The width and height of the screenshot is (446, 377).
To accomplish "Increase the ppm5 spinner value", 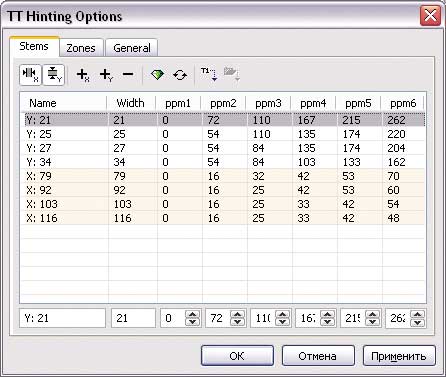I will pyautogui.click(x=372, y=314).
